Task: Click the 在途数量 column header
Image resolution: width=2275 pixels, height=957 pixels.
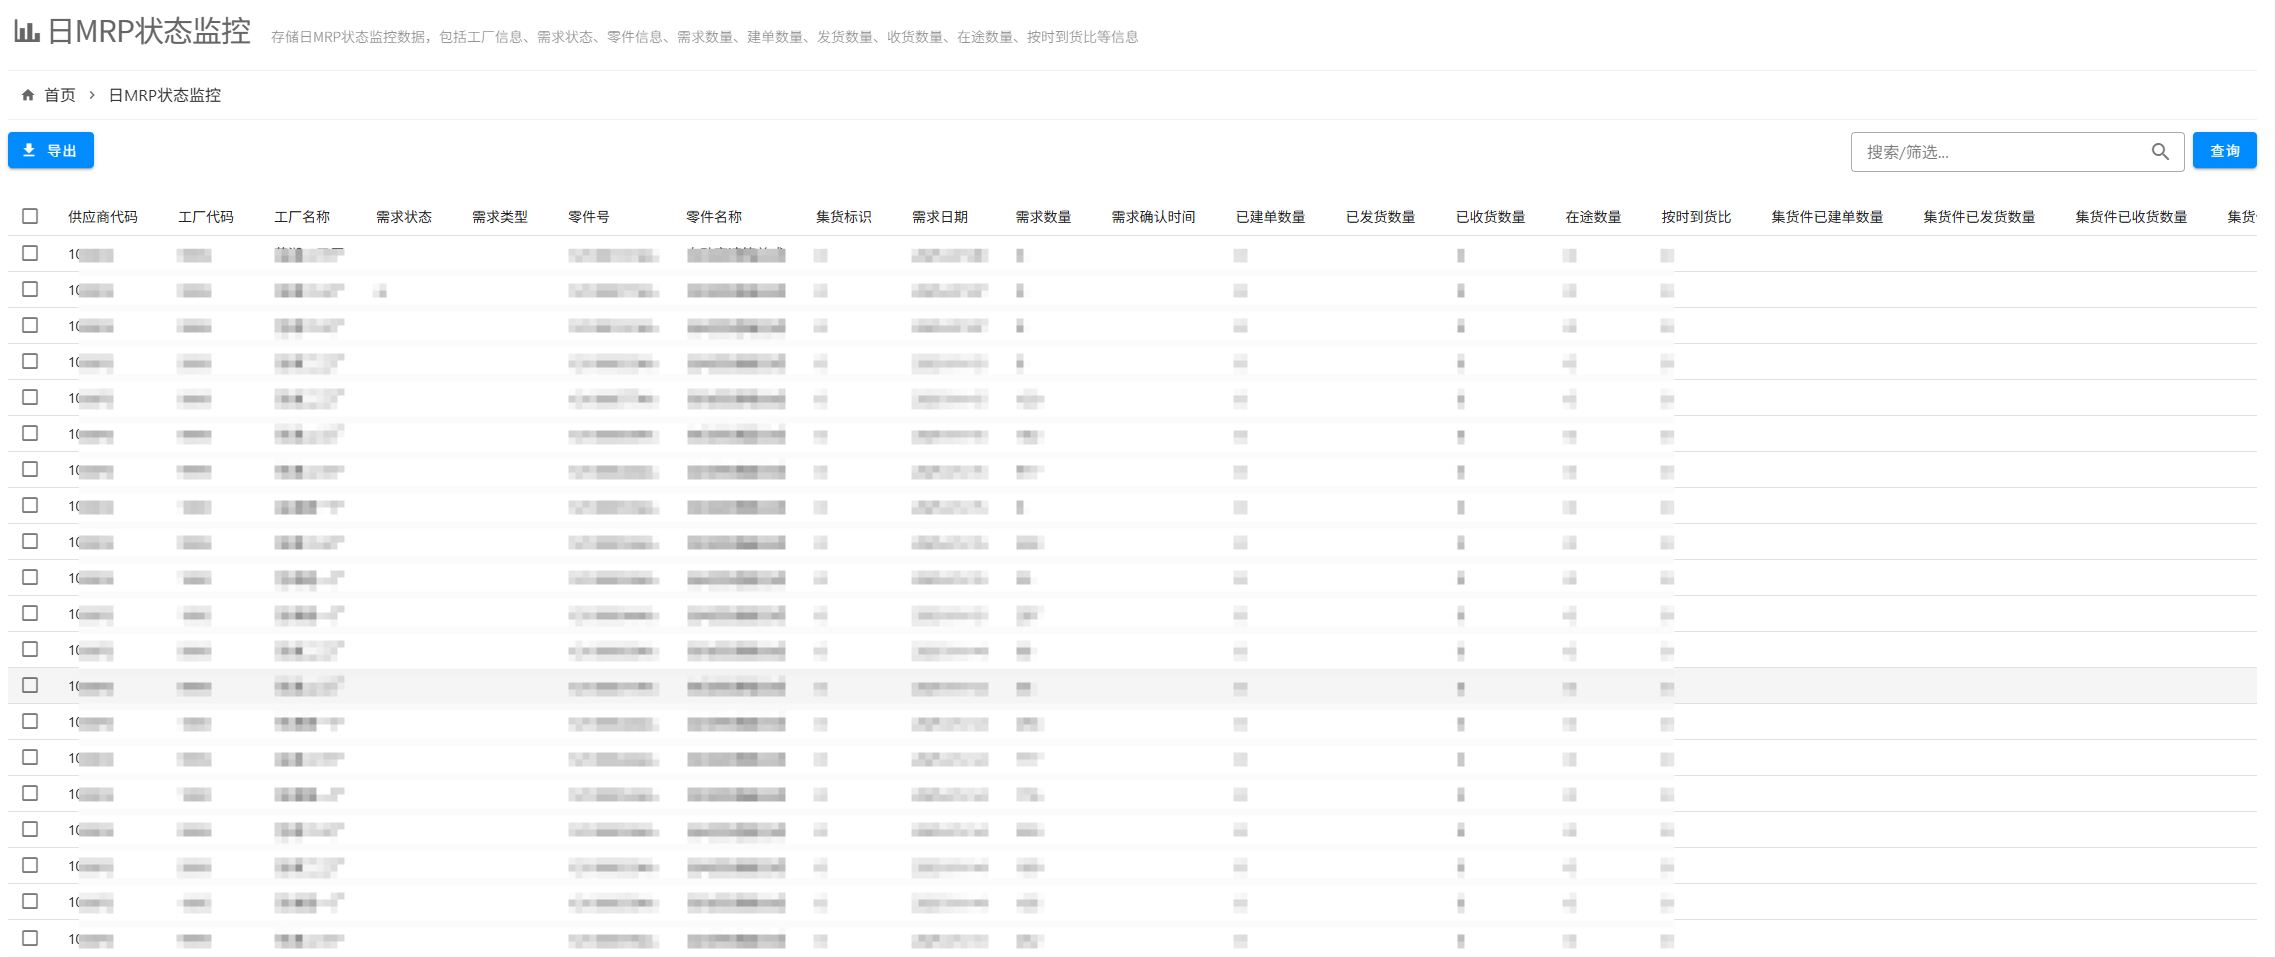Action: (x=1593, y=217)
